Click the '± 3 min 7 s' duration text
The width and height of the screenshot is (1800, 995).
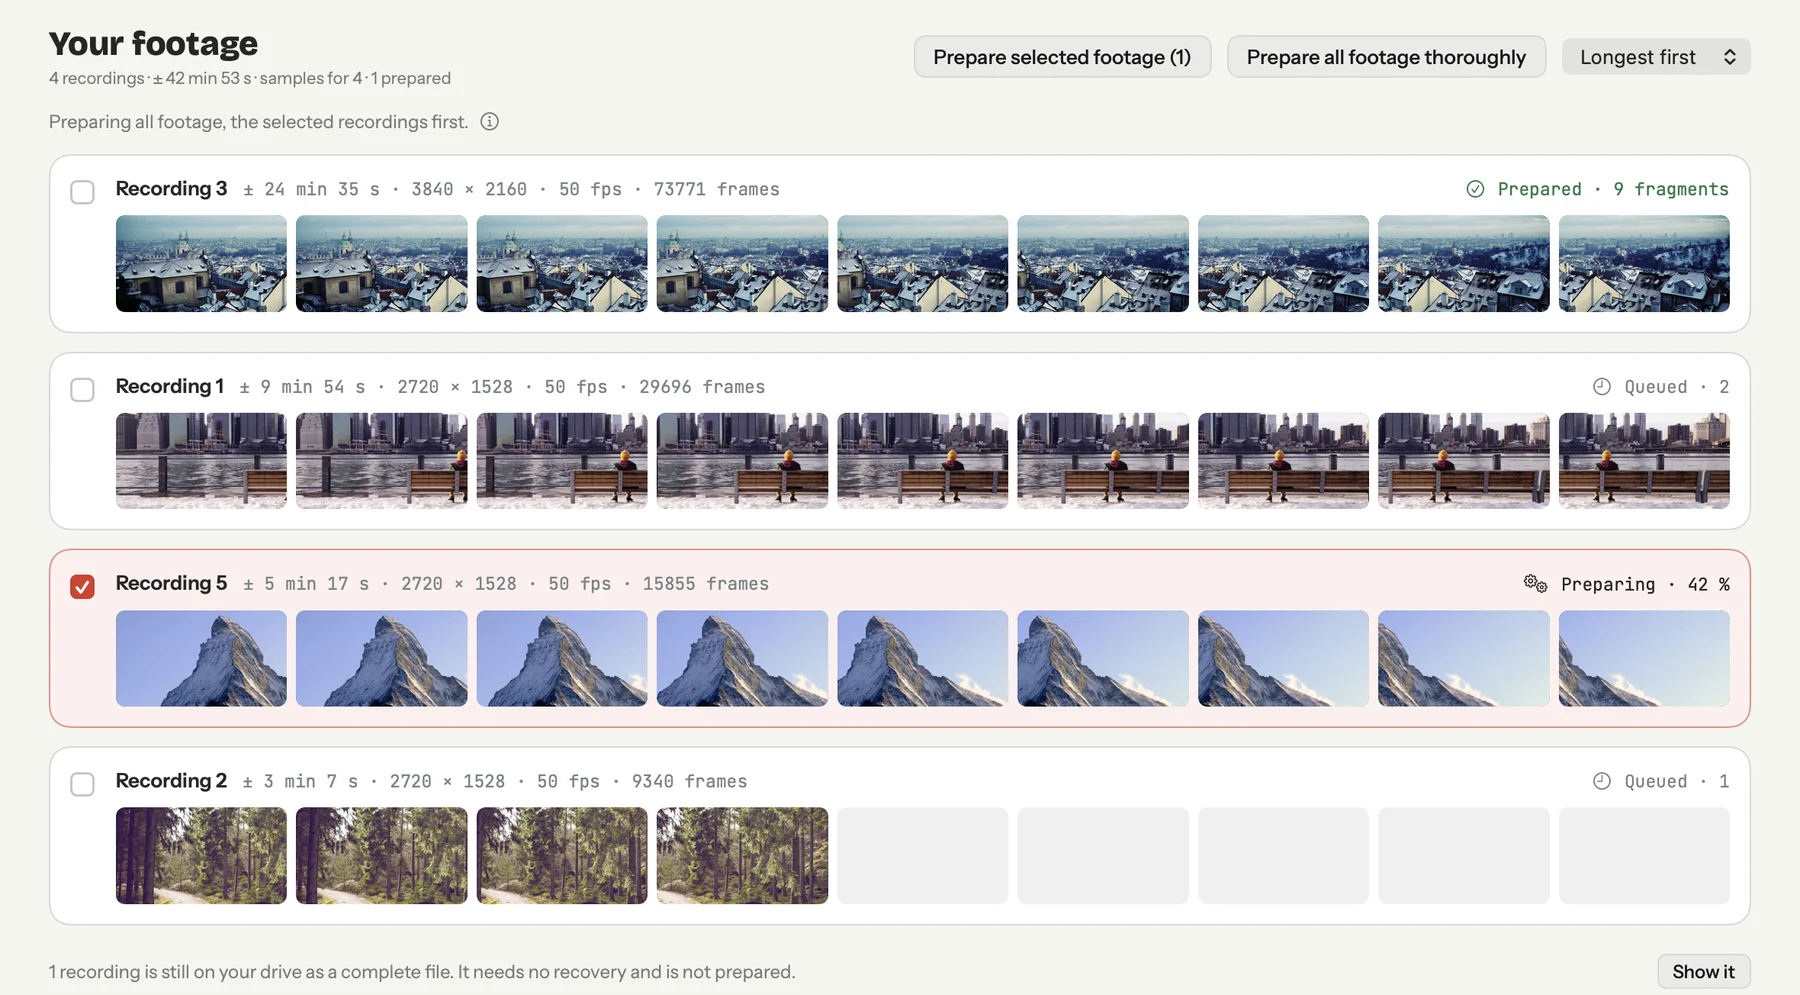pyautogui.click(x=300, y=781)
